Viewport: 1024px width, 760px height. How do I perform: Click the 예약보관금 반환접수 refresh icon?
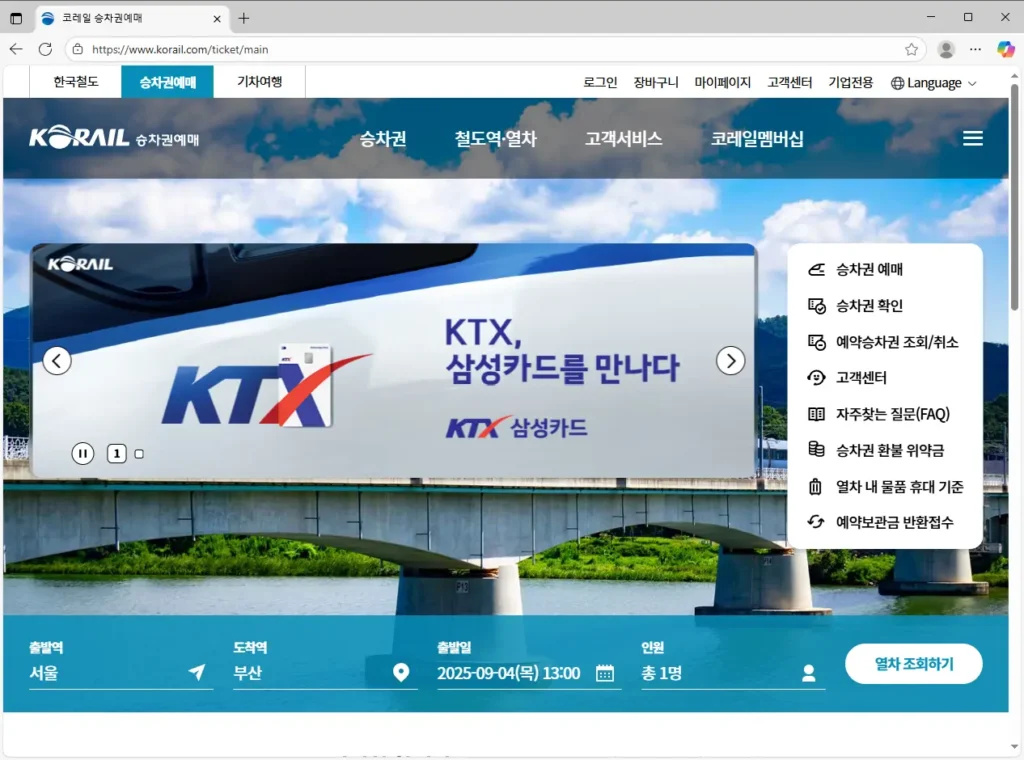tap(815, 522)
